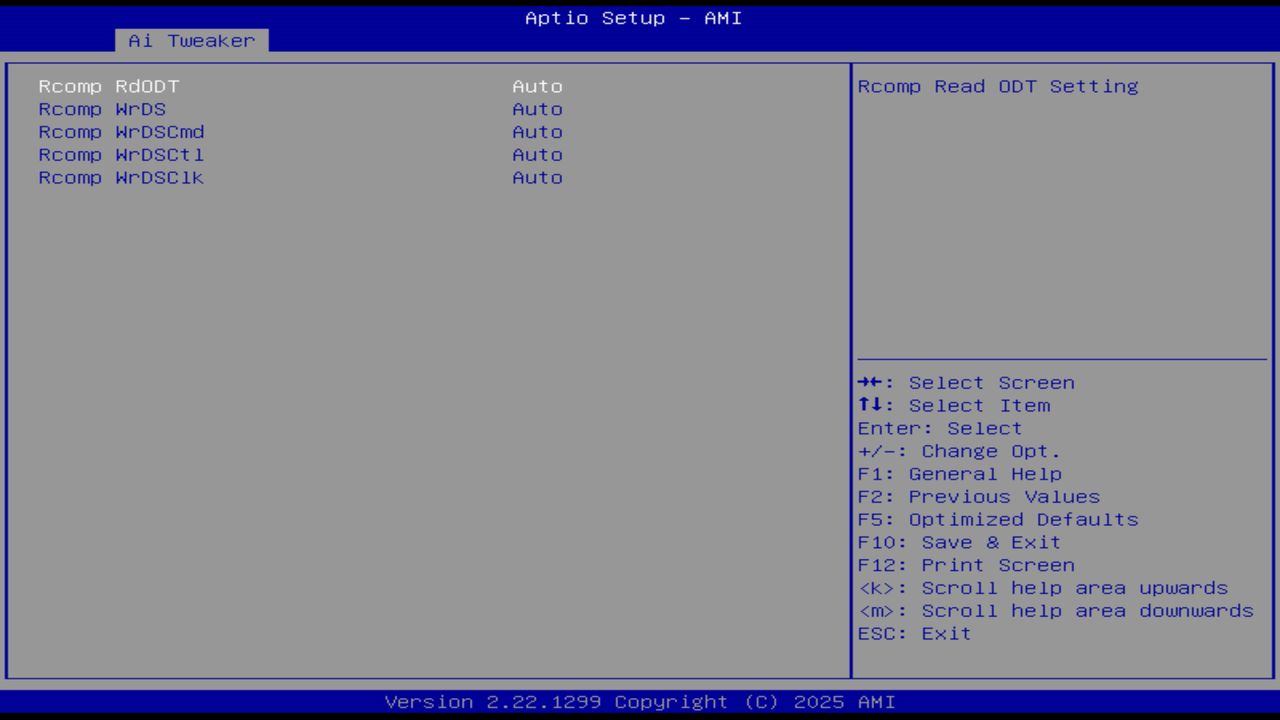Click the Aptio Setup title bar

[x=632, y=18]
